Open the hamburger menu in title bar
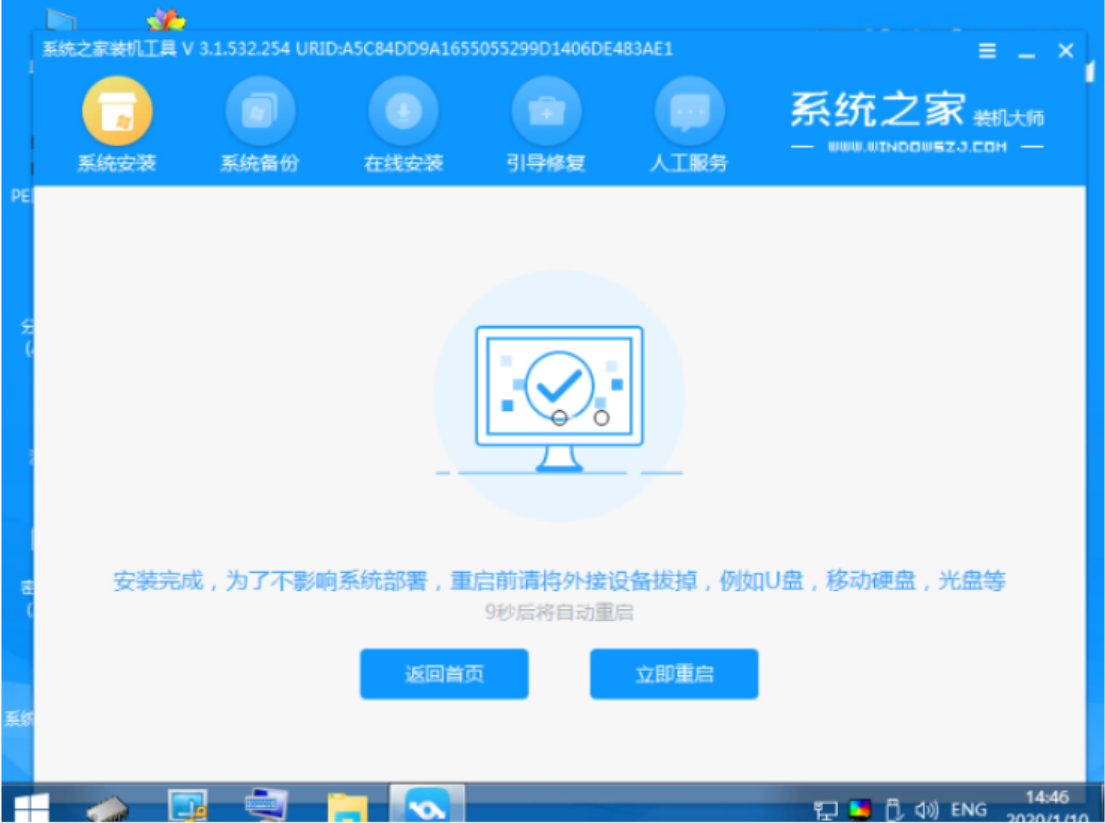Image resolution: width=1105 pixels, height=823 pixels. pos(987,51)
